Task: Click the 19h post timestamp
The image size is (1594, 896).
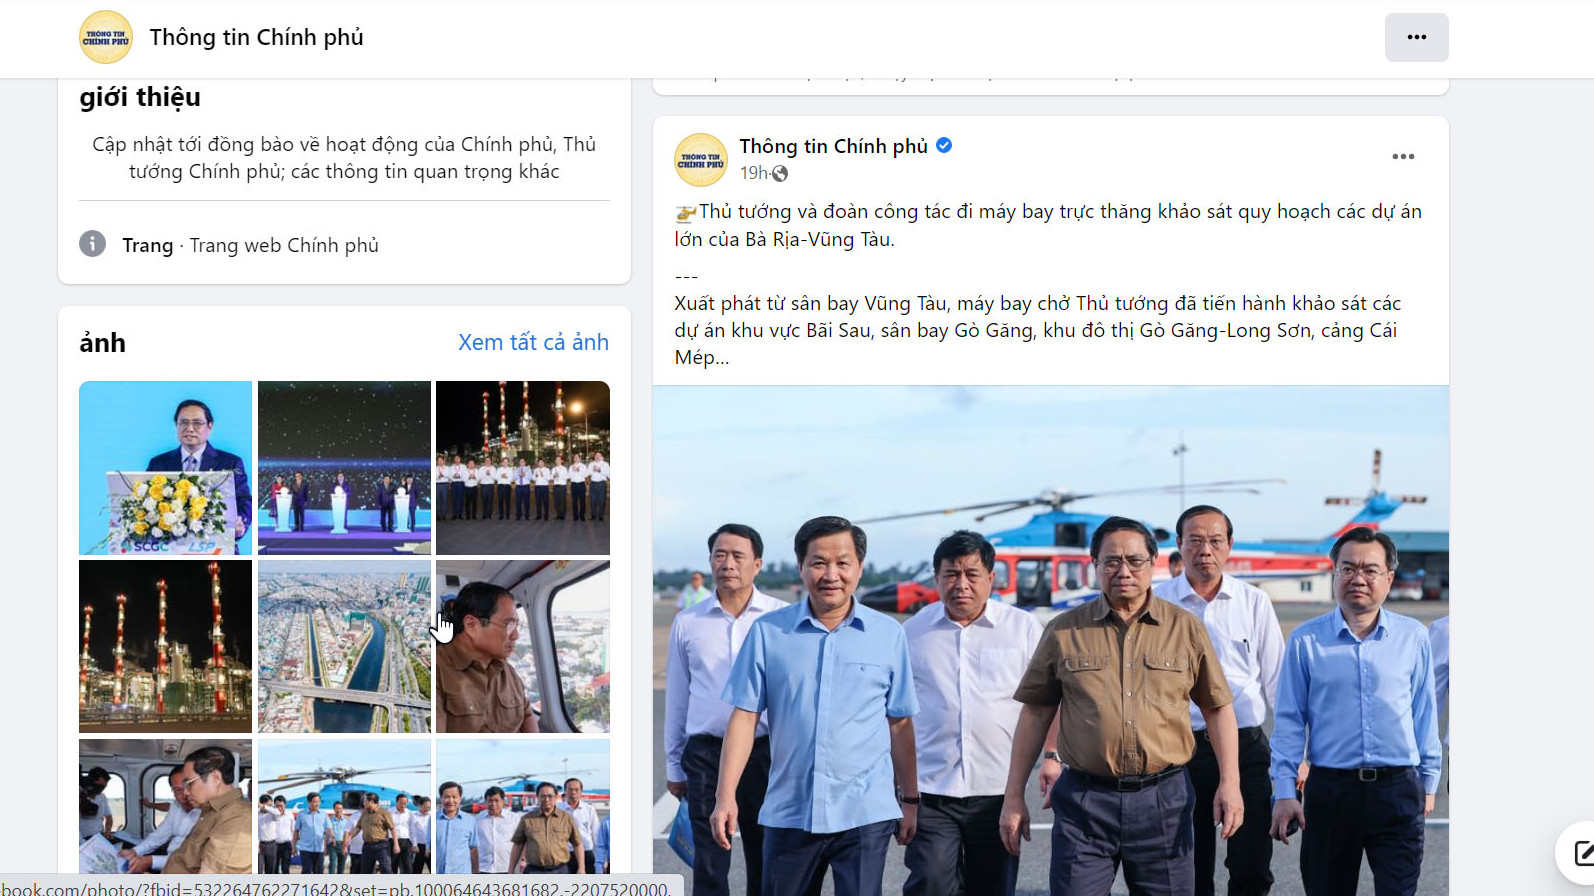Action: click(753, 173)
